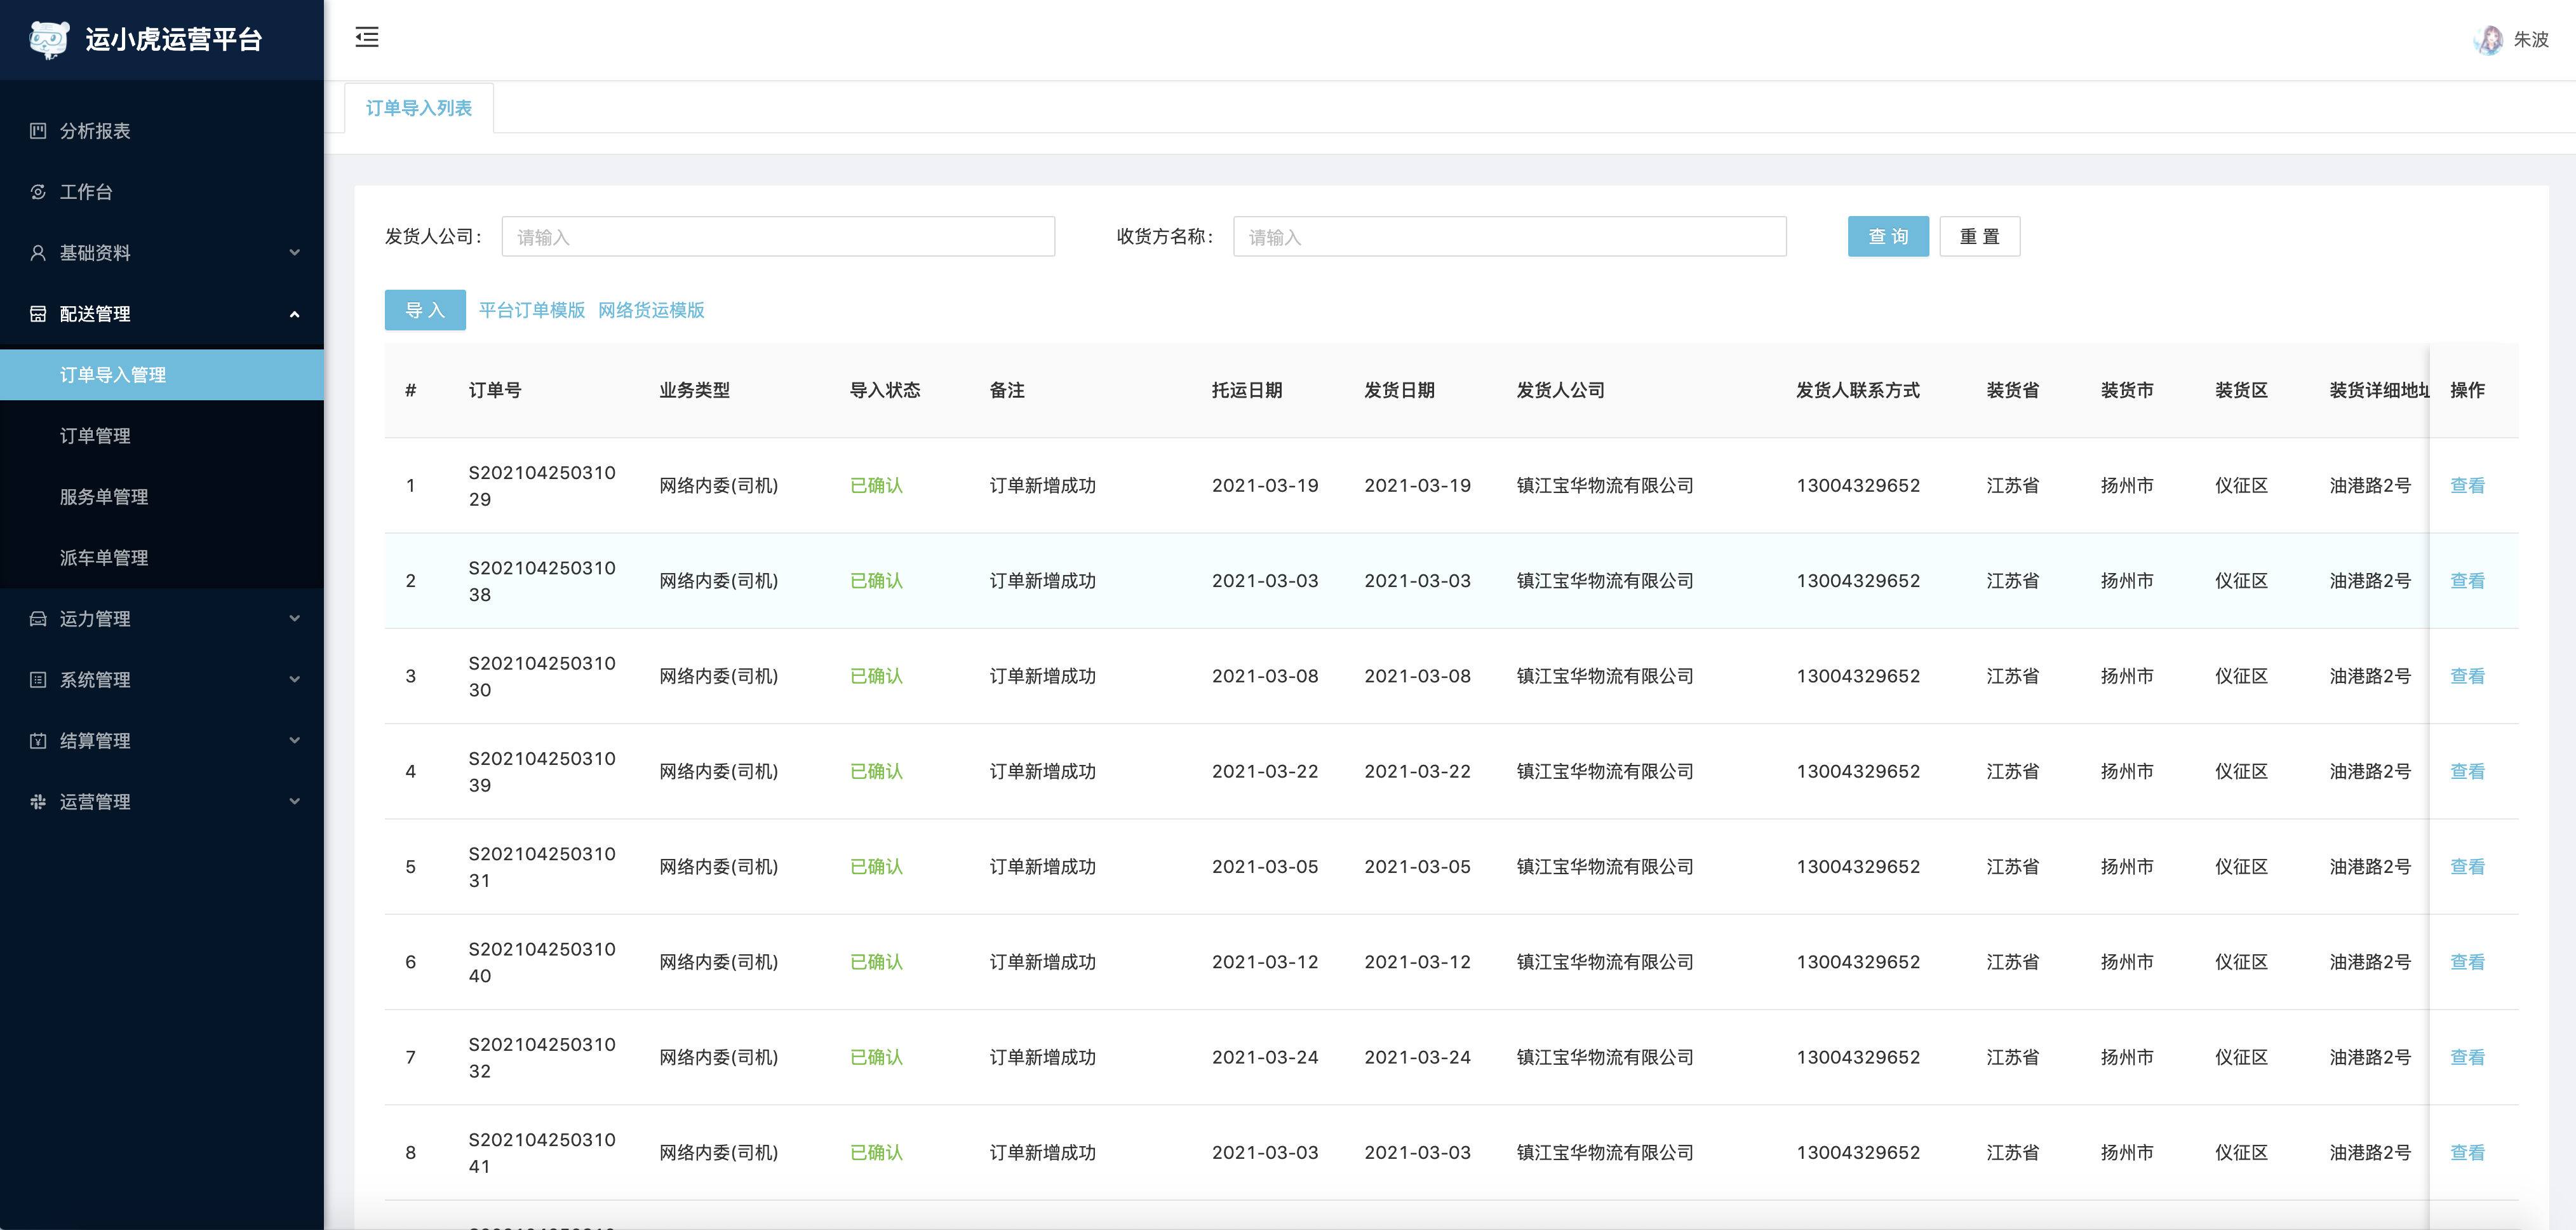
Task: Click the 运营管理 sidebar icon
Action: click(38, 802)
